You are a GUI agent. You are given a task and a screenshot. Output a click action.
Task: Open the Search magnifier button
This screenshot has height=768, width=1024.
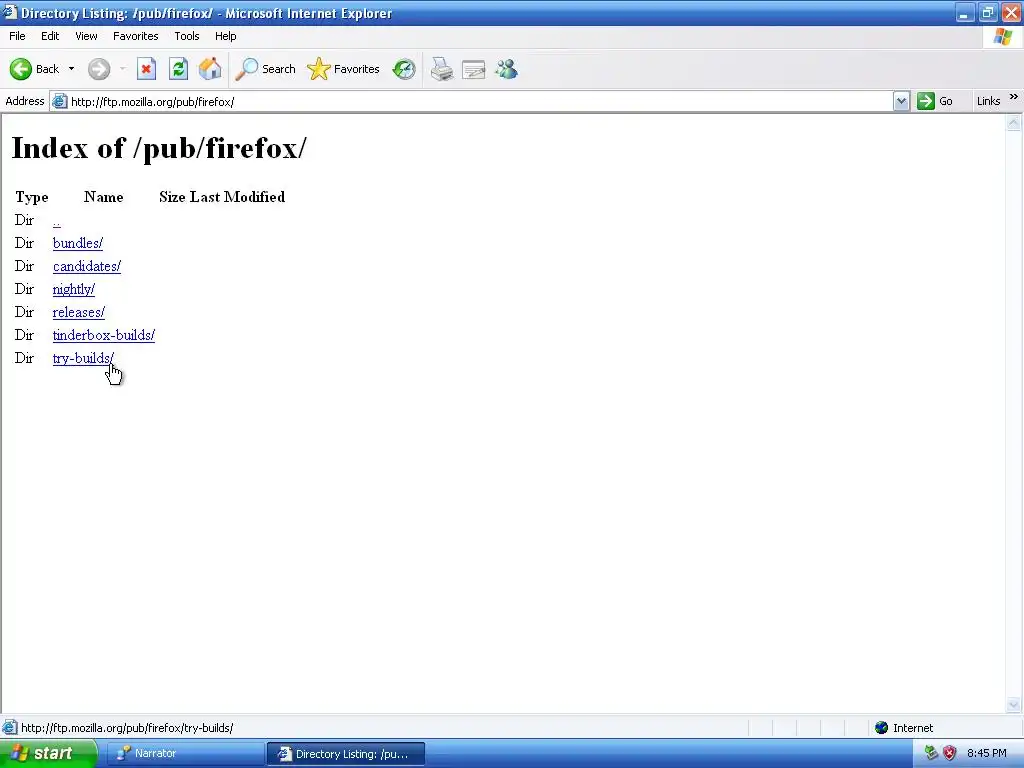[265, 69]
